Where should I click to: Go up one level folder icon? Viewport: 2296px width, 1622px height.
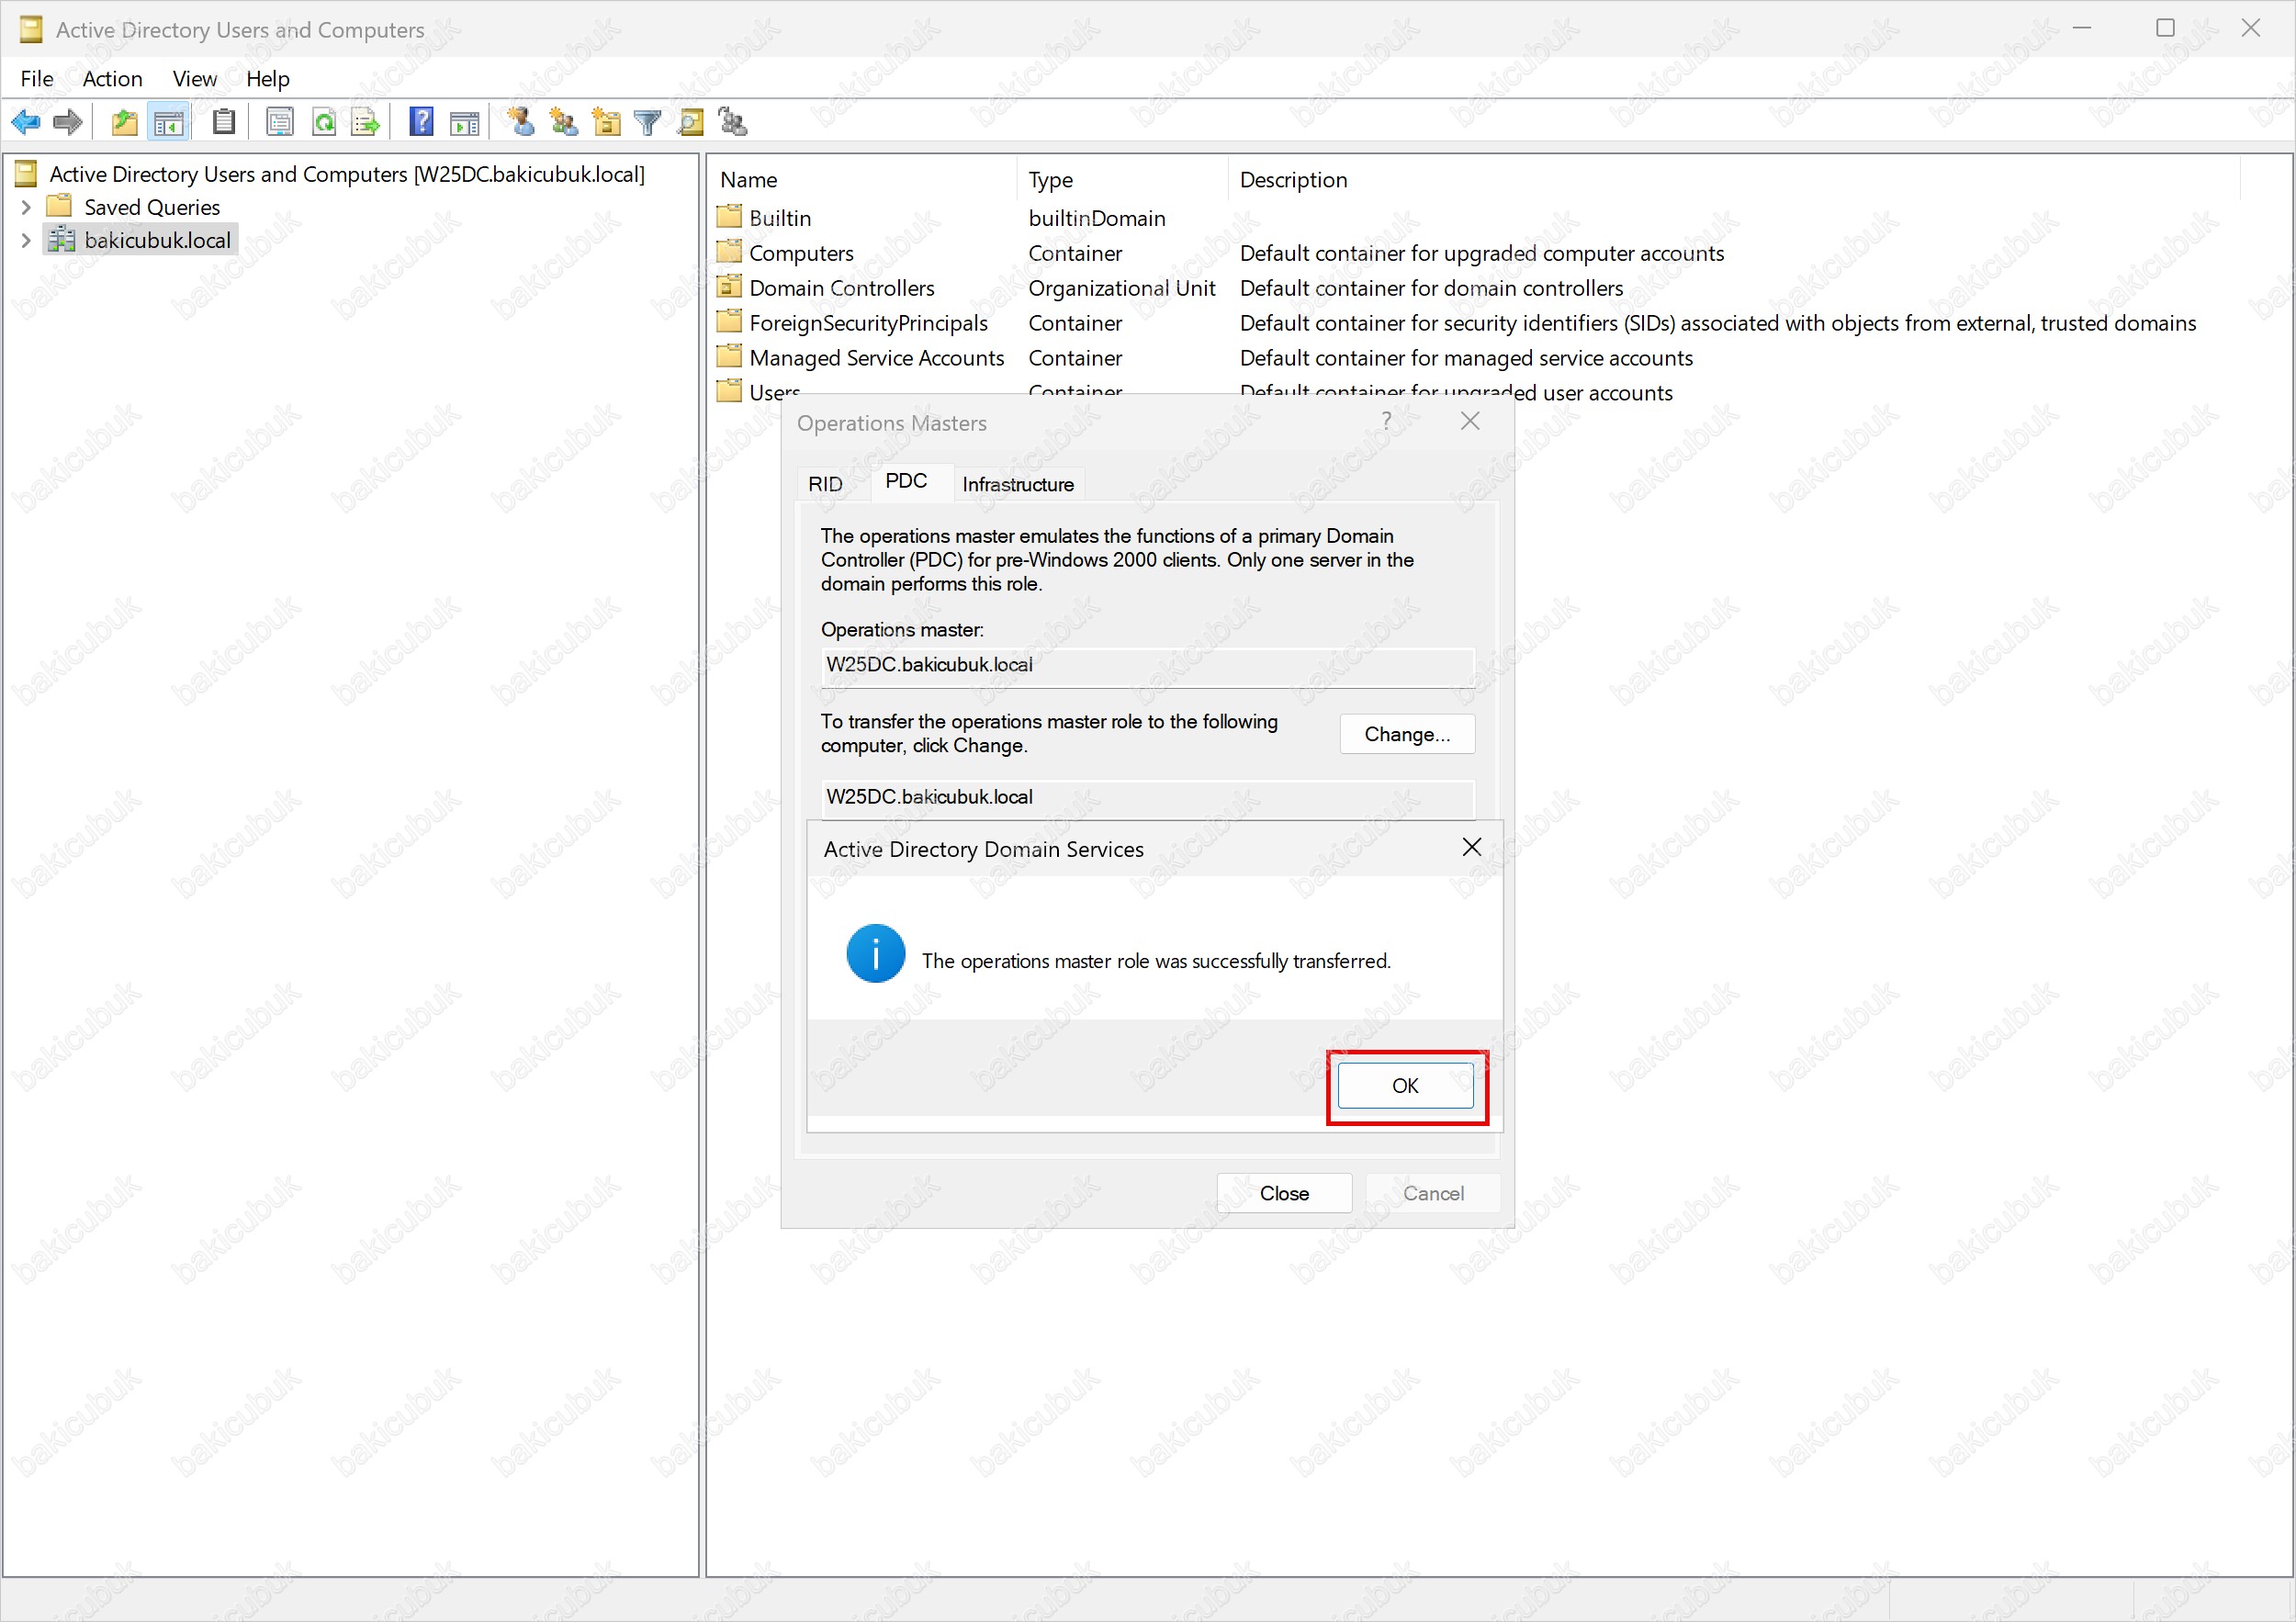click(x=124, y=123)
